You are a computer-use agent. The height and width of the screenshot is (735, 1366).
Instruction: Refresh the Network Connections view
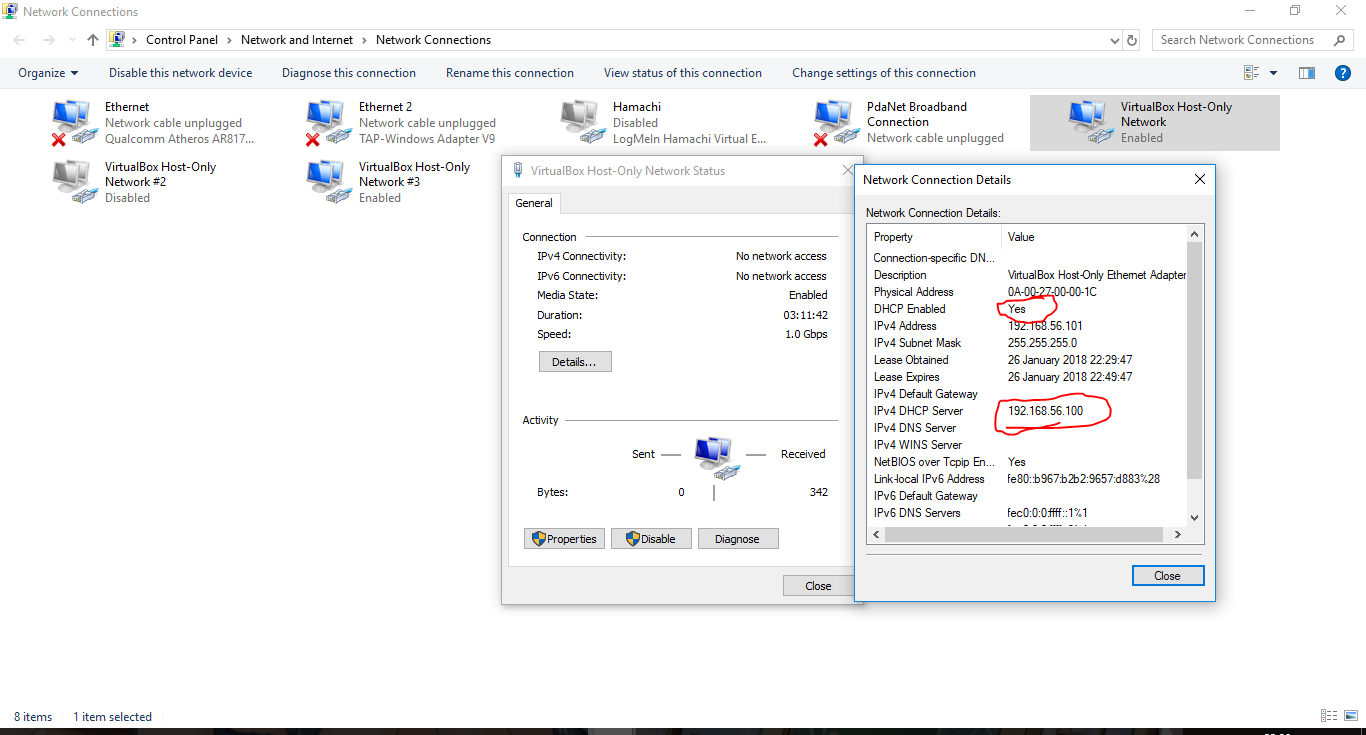(x=1131, y=39)
